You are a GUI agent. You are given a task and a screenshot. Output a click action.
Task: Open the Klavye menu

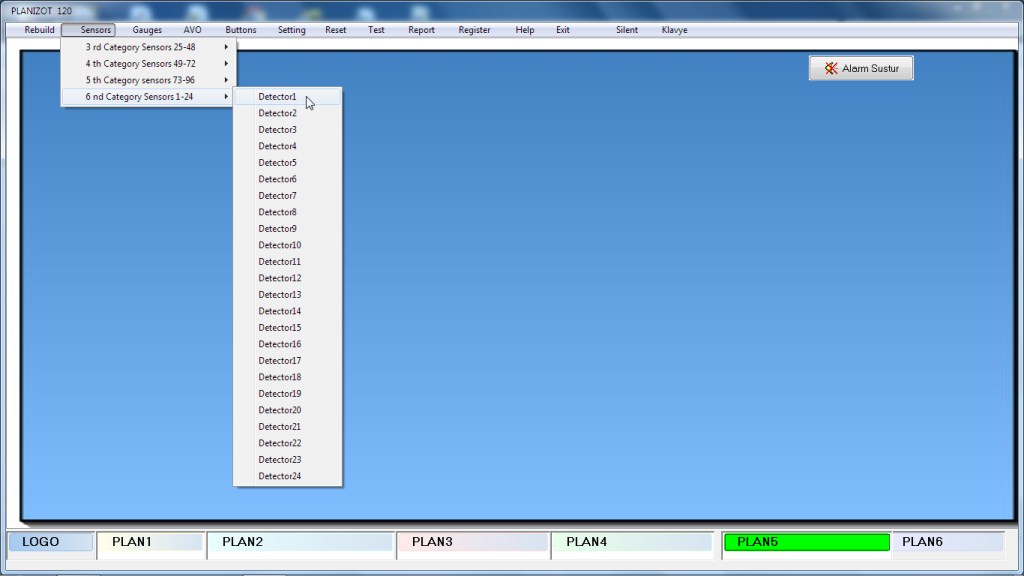[x=674, y=30]
